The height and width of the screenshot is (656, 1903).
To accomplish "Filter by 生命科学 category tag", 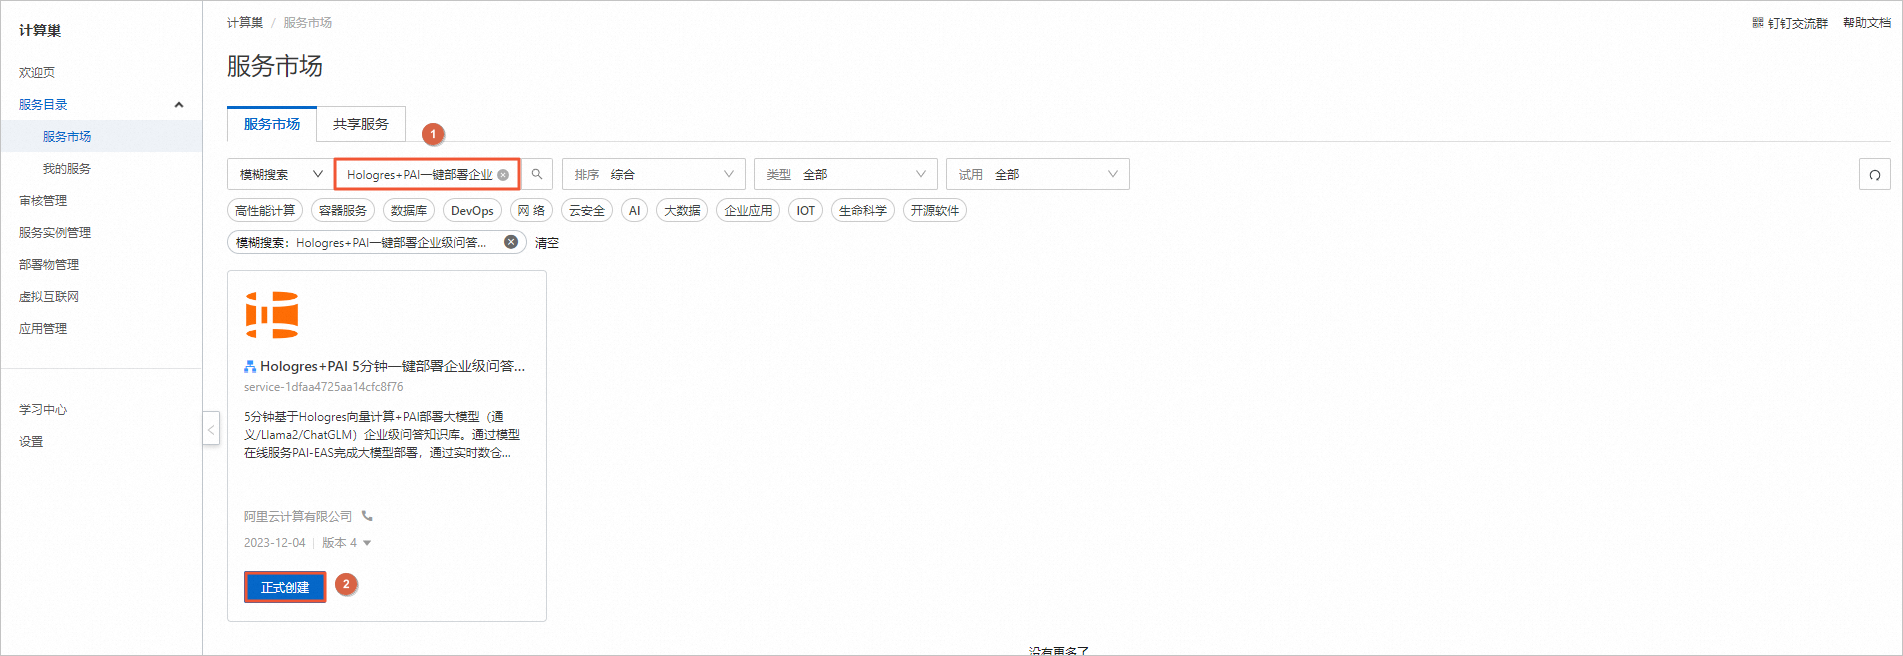I will point(863,210).
